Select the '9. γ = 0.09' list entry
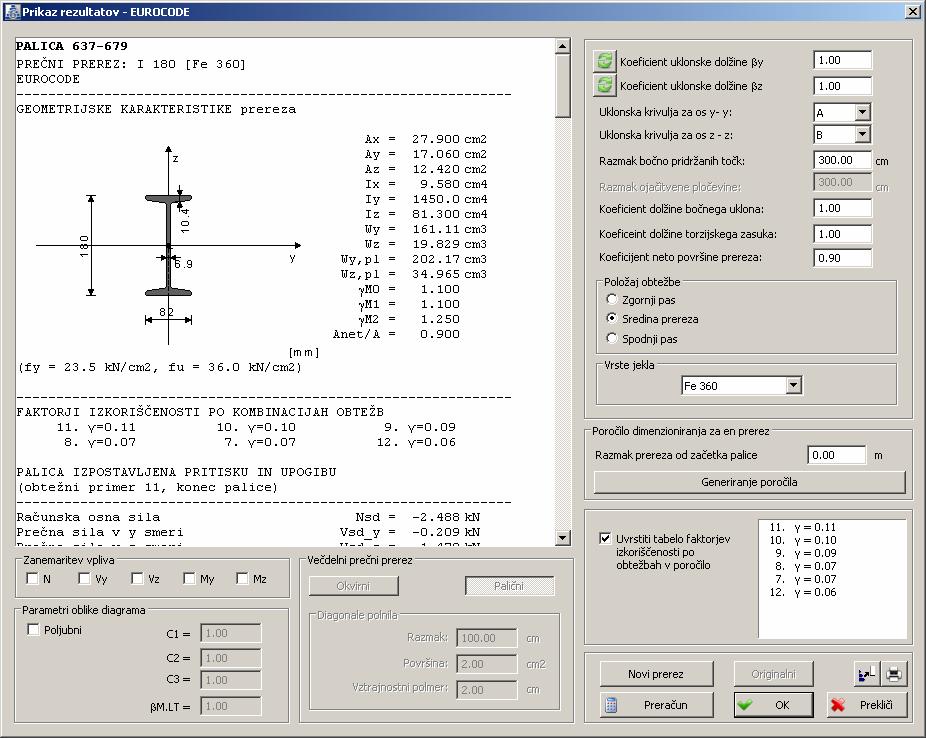 [806, 553]
